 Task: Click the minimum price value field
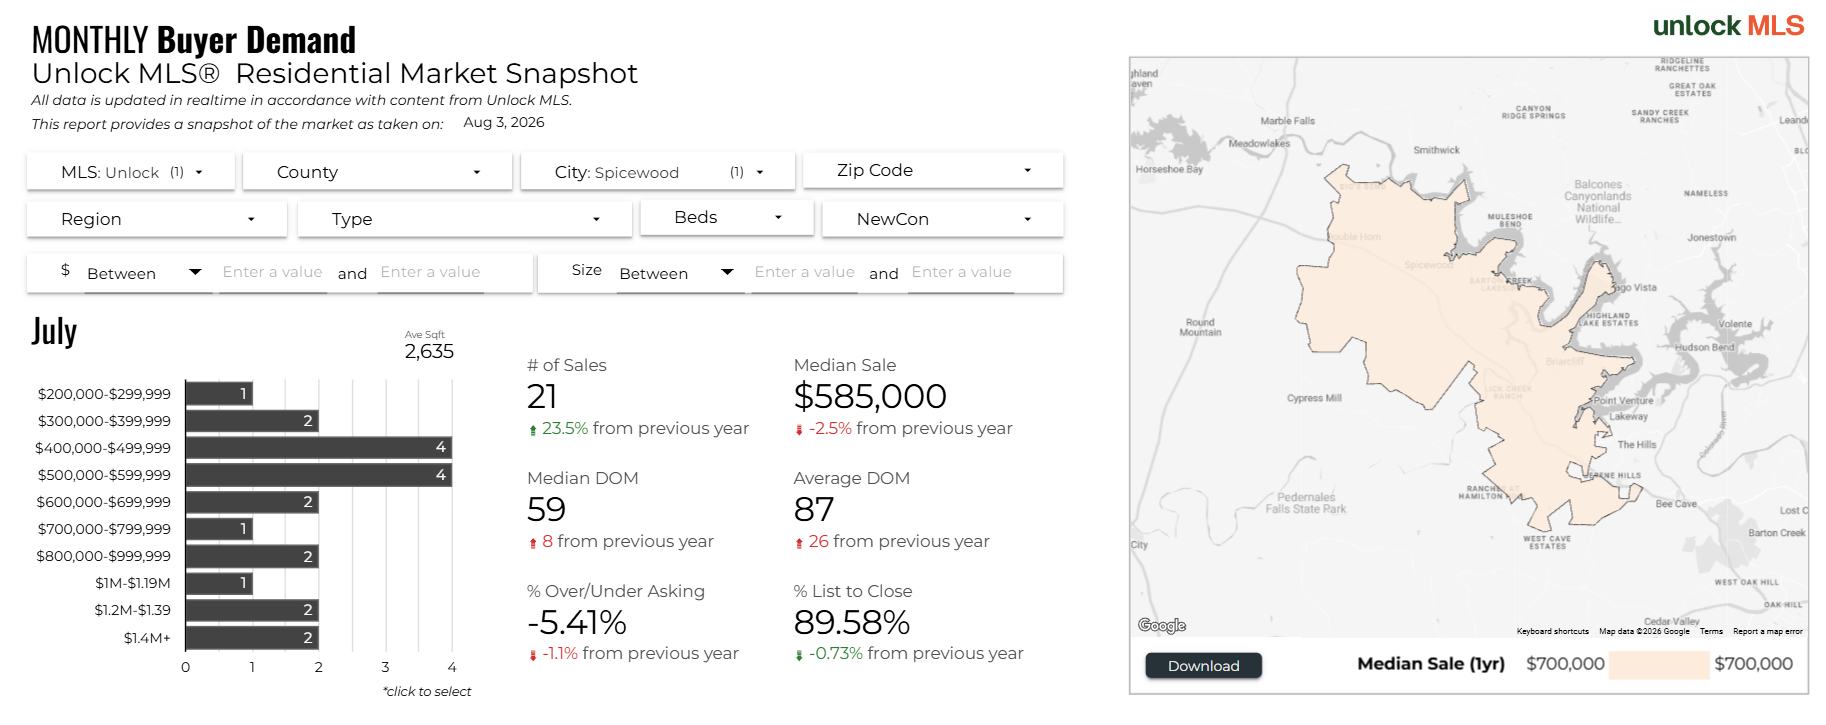click(272, 273)
